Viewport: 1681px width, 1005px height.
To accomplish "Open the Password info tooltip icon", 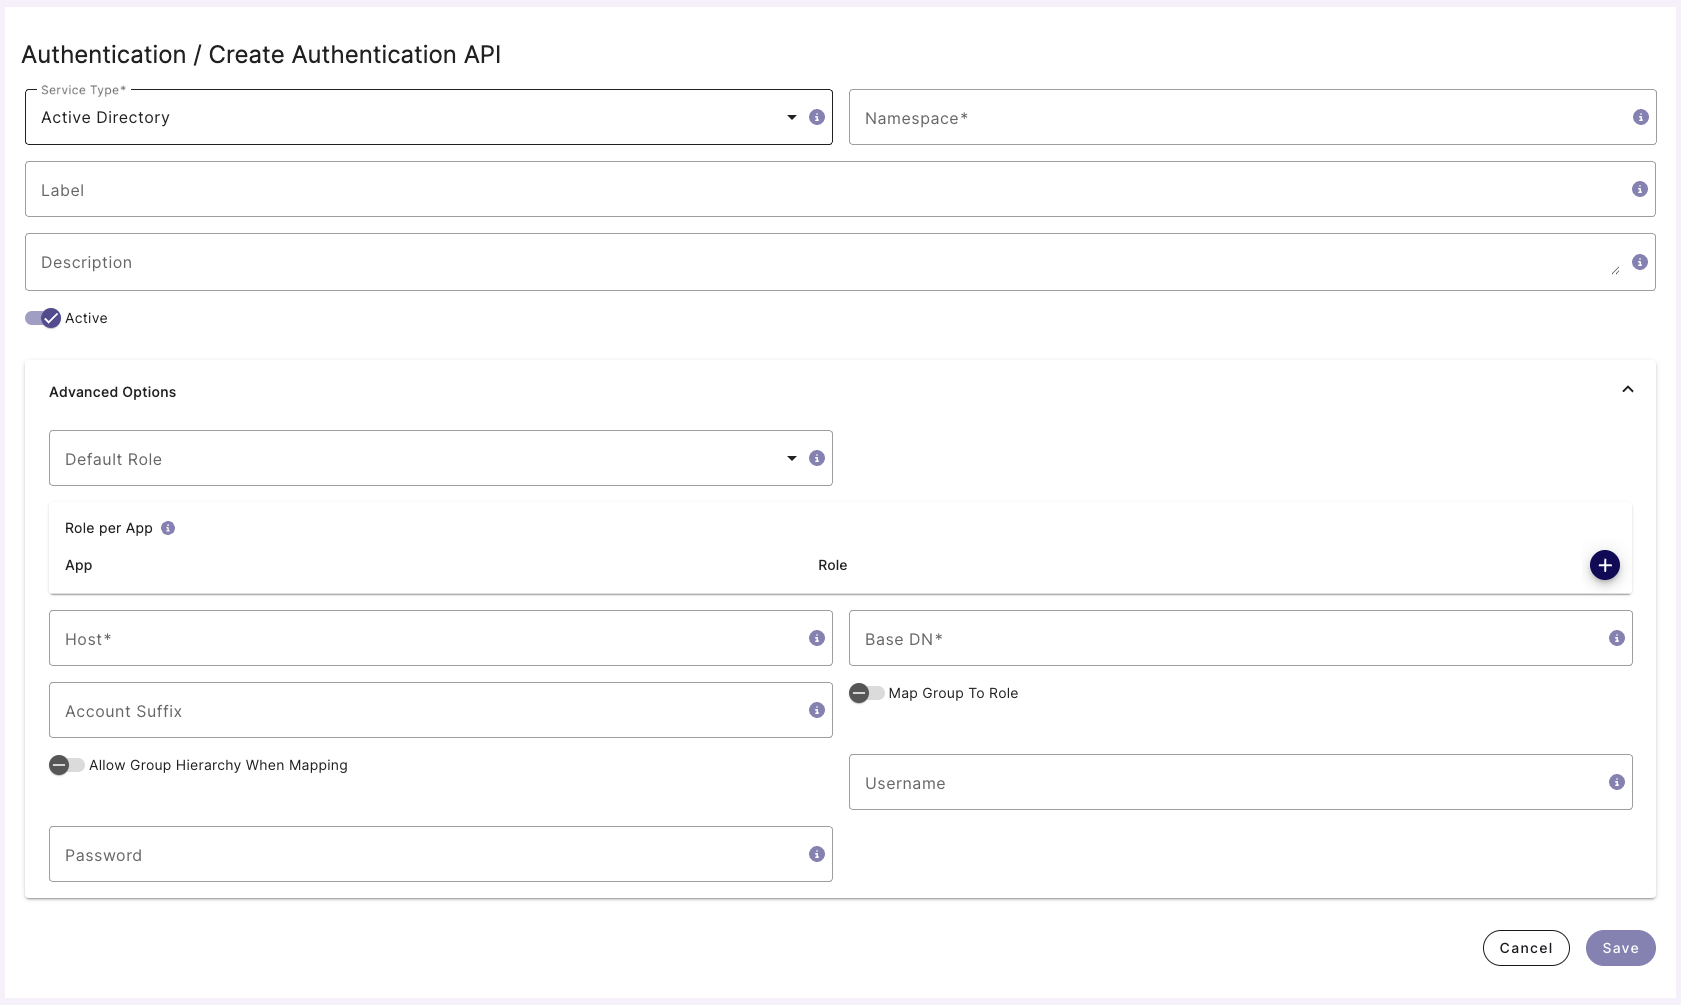I will coord(816,854).
